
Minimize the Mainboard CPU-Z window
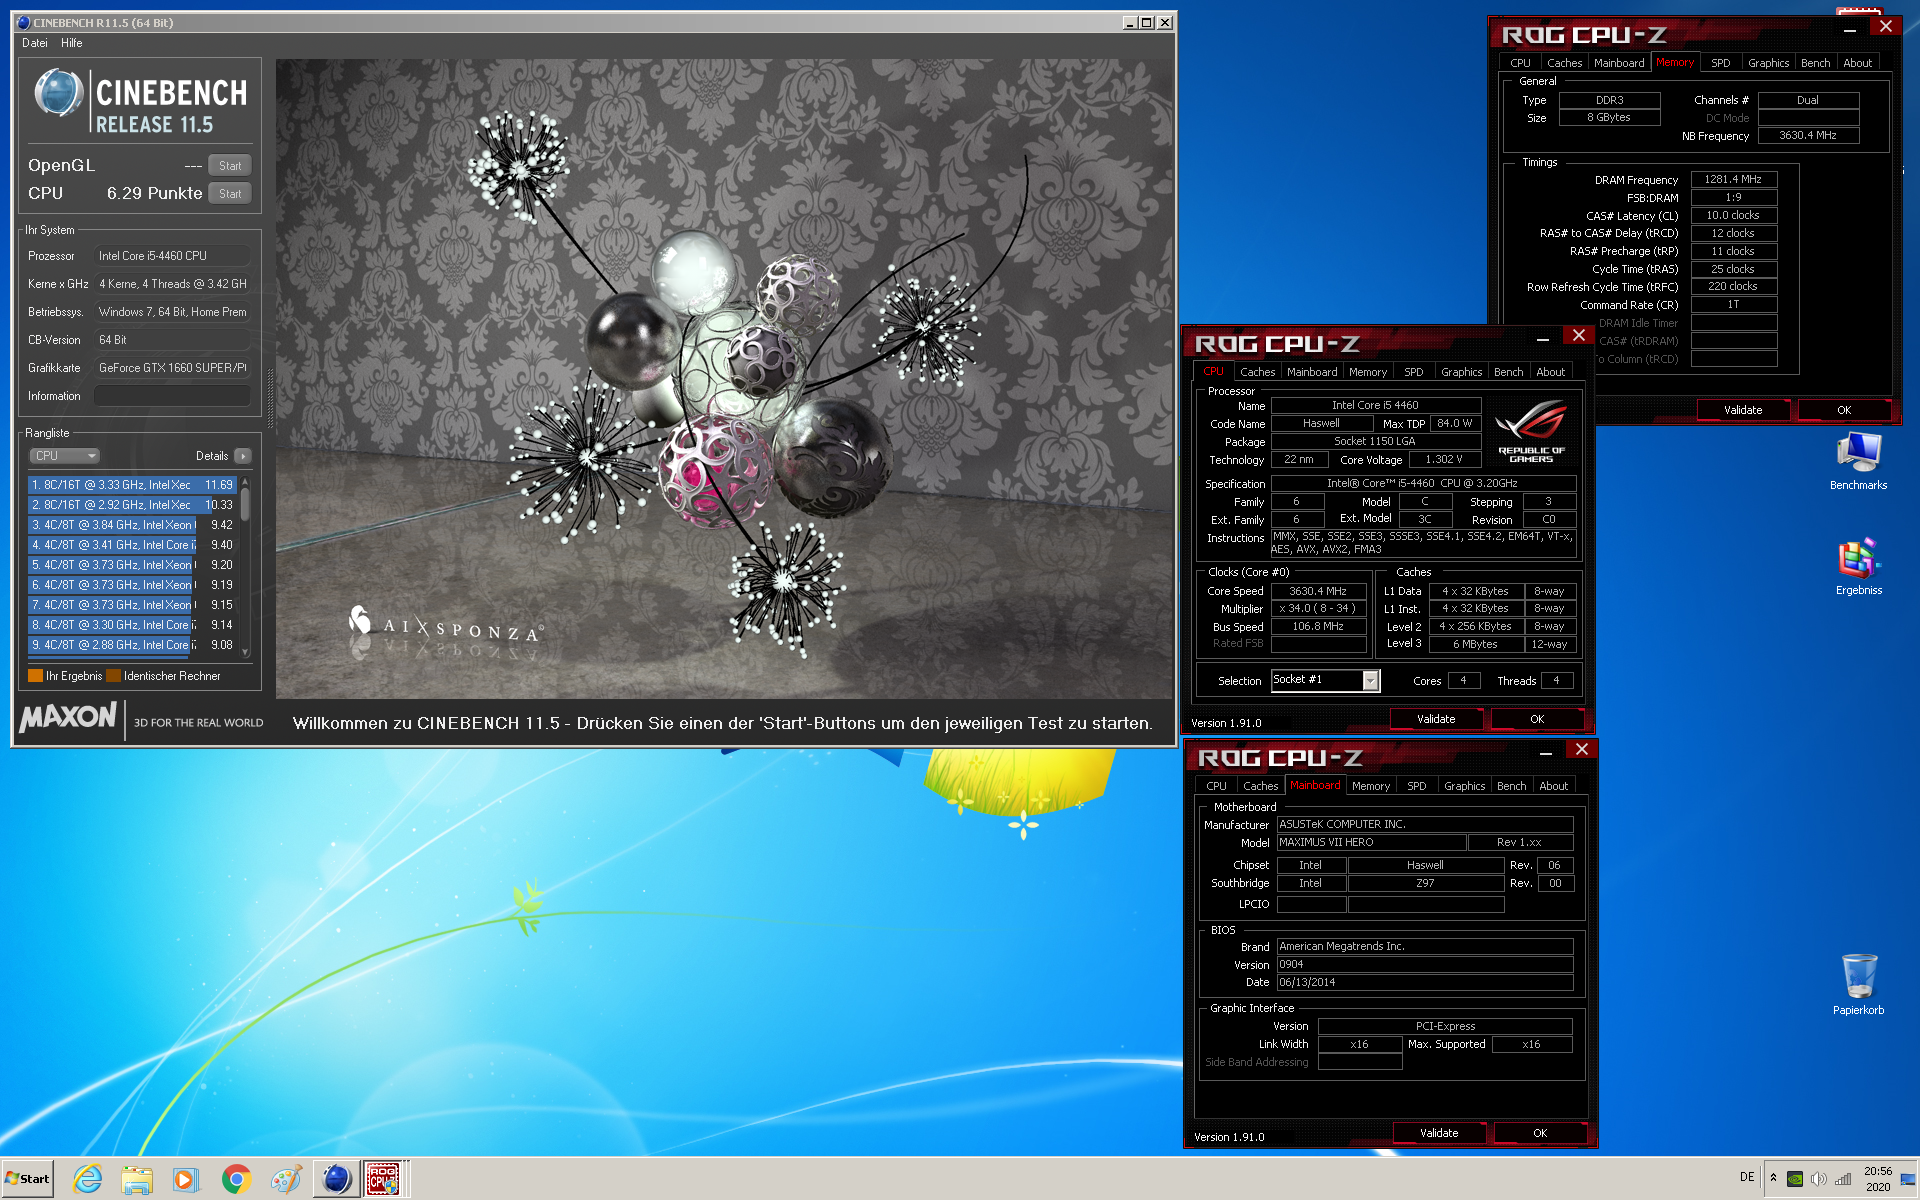(x=1546, y=752)
